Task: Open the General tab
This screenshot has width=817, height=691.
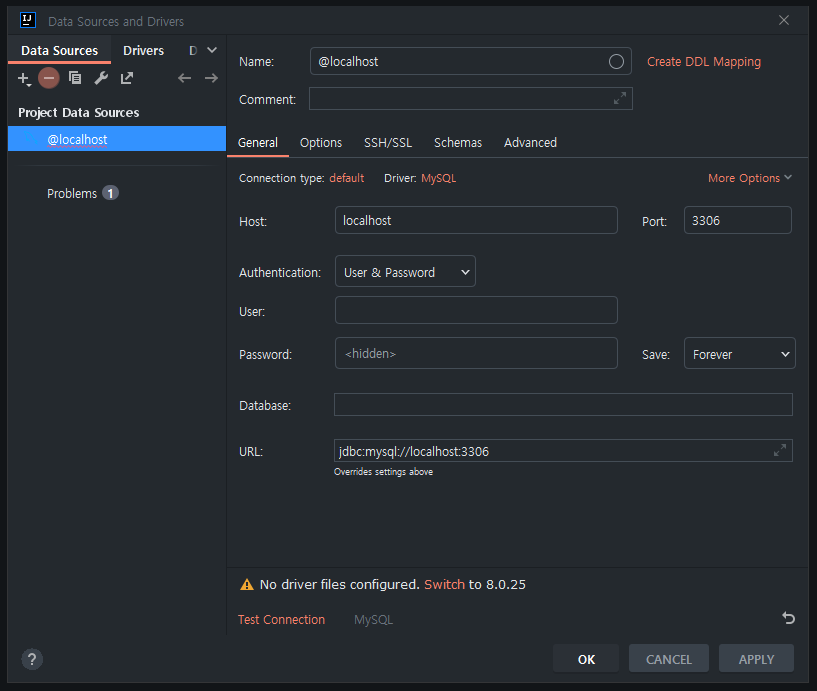Action: [257, 143]
